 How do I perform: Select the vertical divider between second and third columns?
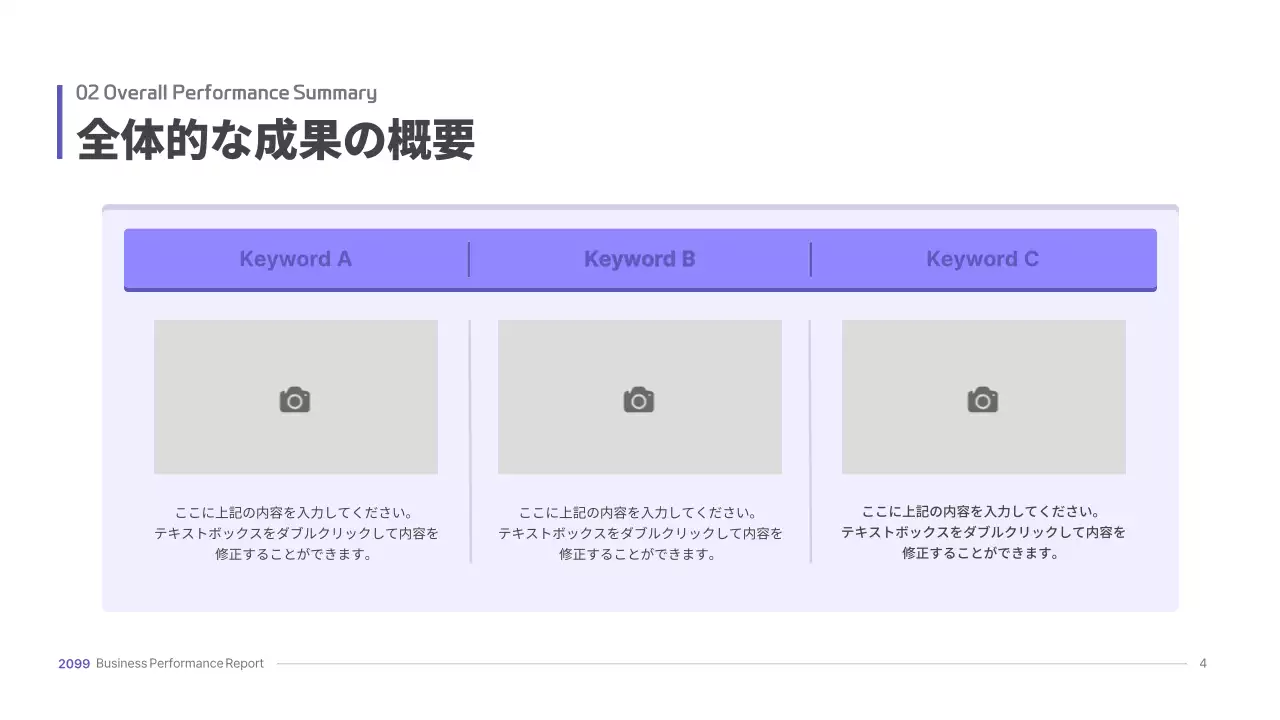tap(810, 441)
